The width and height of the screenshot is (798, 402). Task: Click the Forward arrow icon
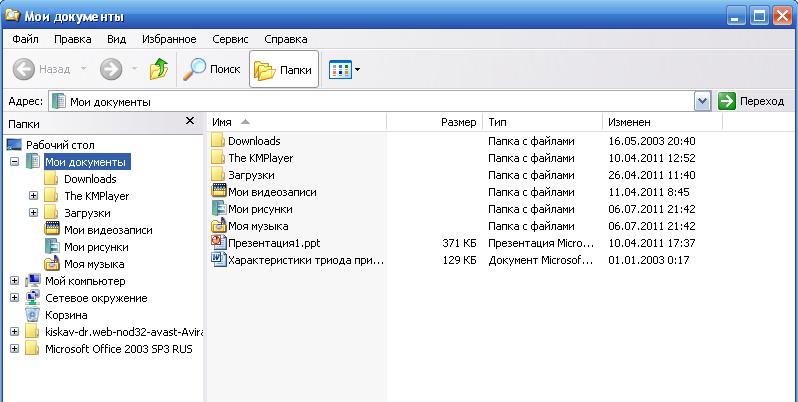click(x=111, y=69)
